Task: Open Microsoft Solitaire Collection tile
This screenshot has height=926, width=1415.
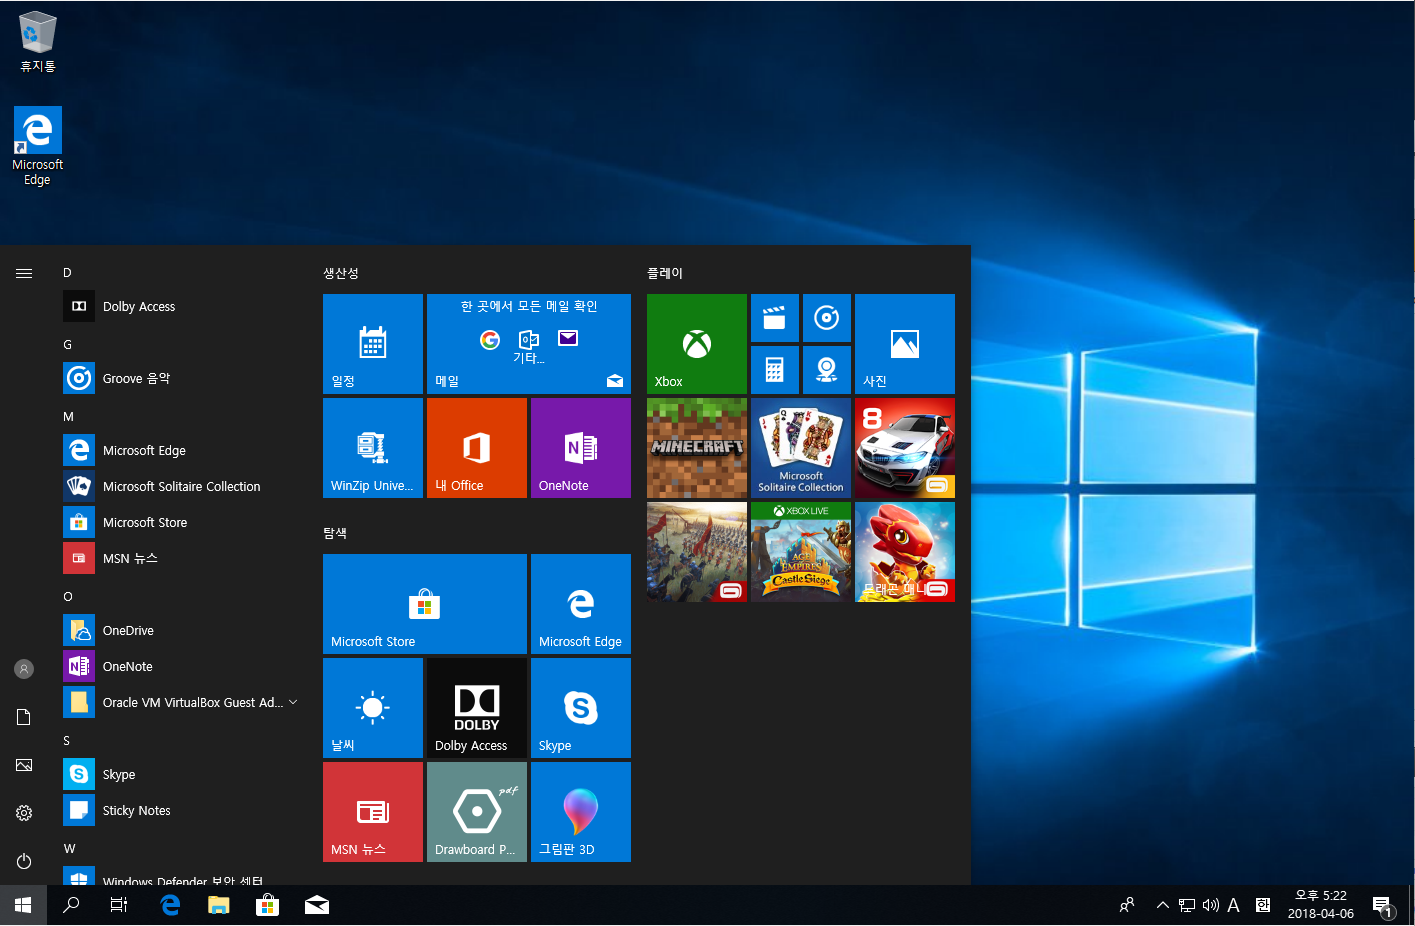Action: (801, 448)
